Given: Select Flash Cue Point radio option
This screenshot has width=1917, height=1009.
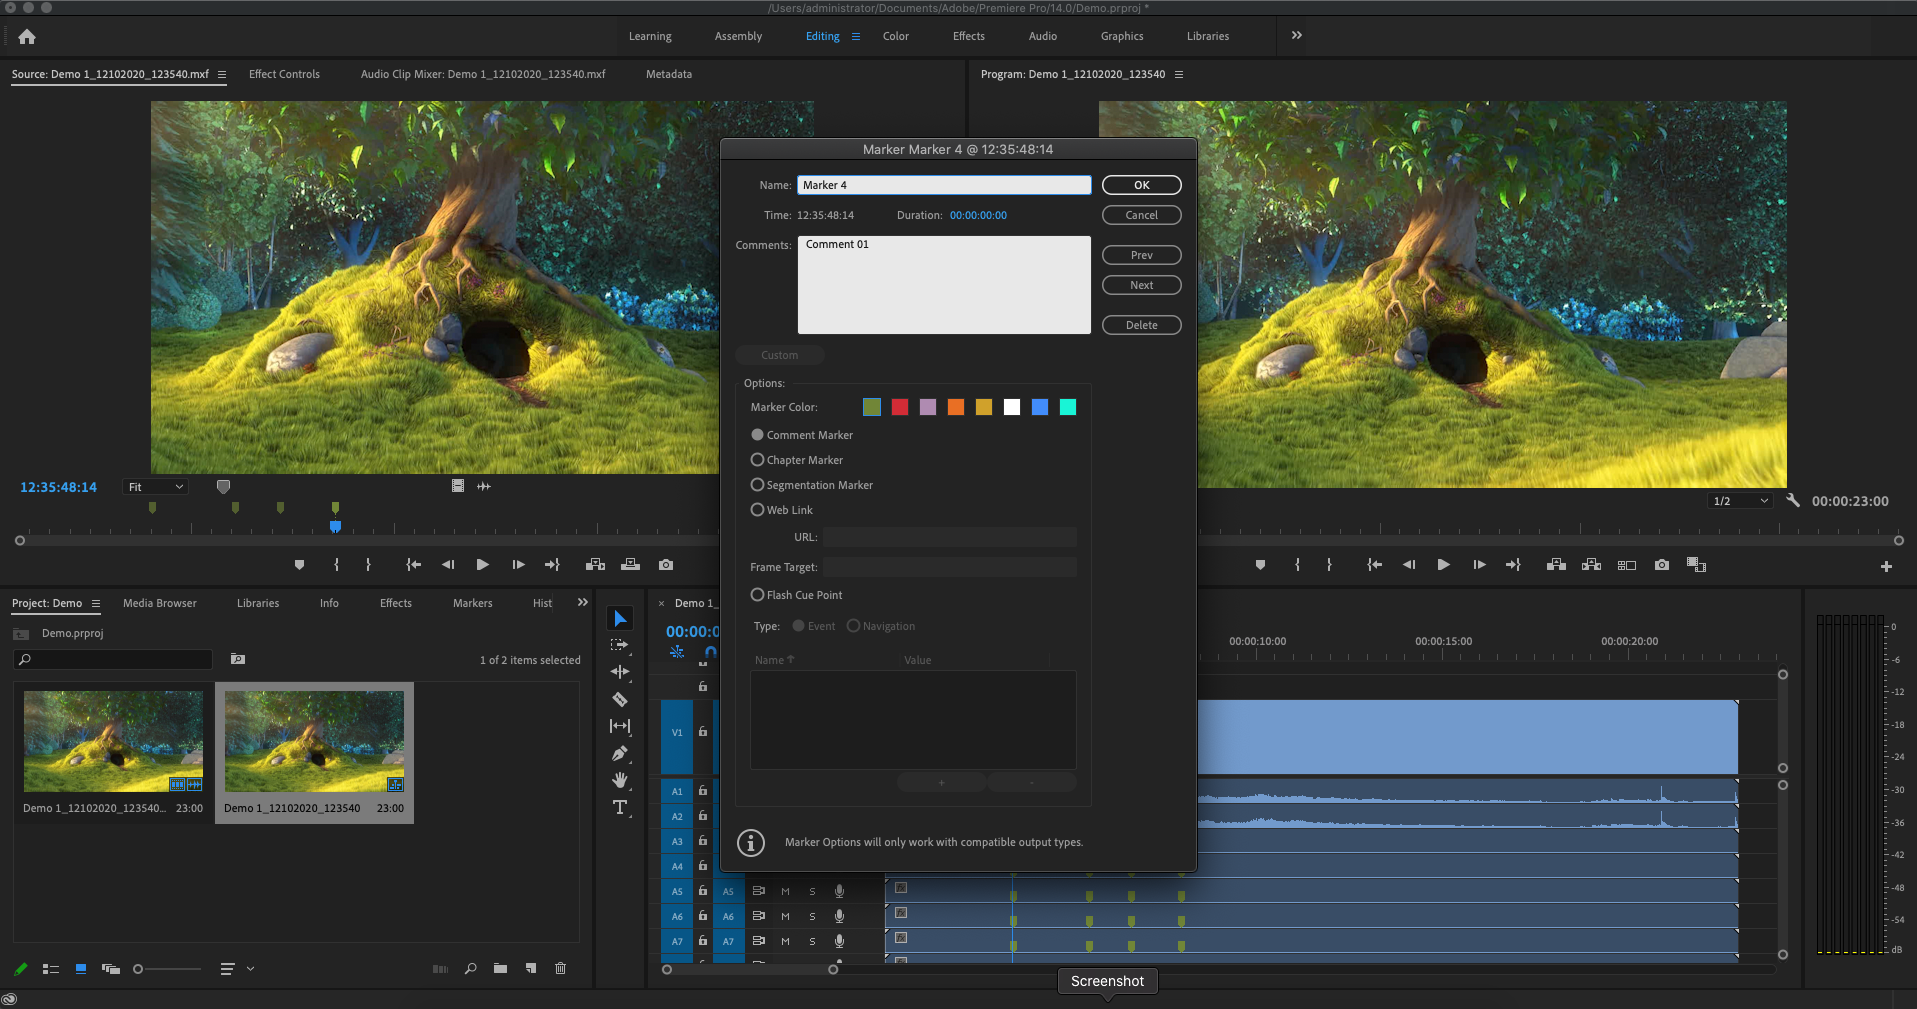Looking at the screenshot, I should point(757,595).
